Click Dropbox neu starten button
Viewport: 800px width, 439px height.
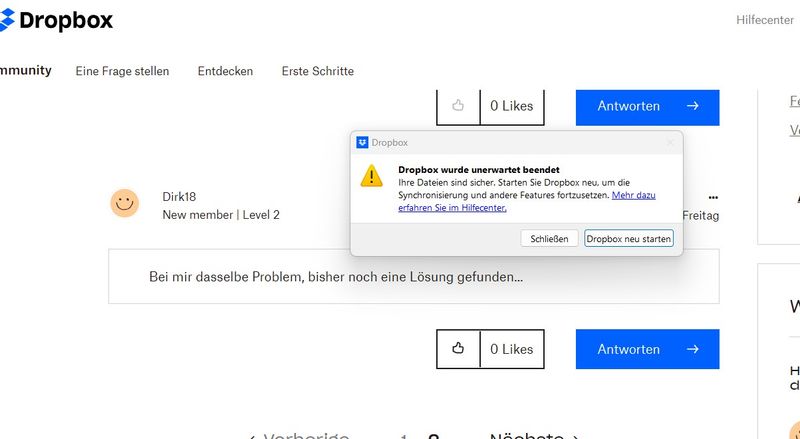coord(629,238)
